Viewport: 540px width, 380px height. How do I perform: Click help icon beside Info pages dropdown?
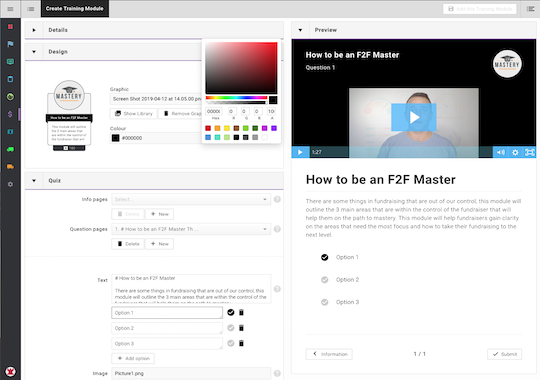277,199
